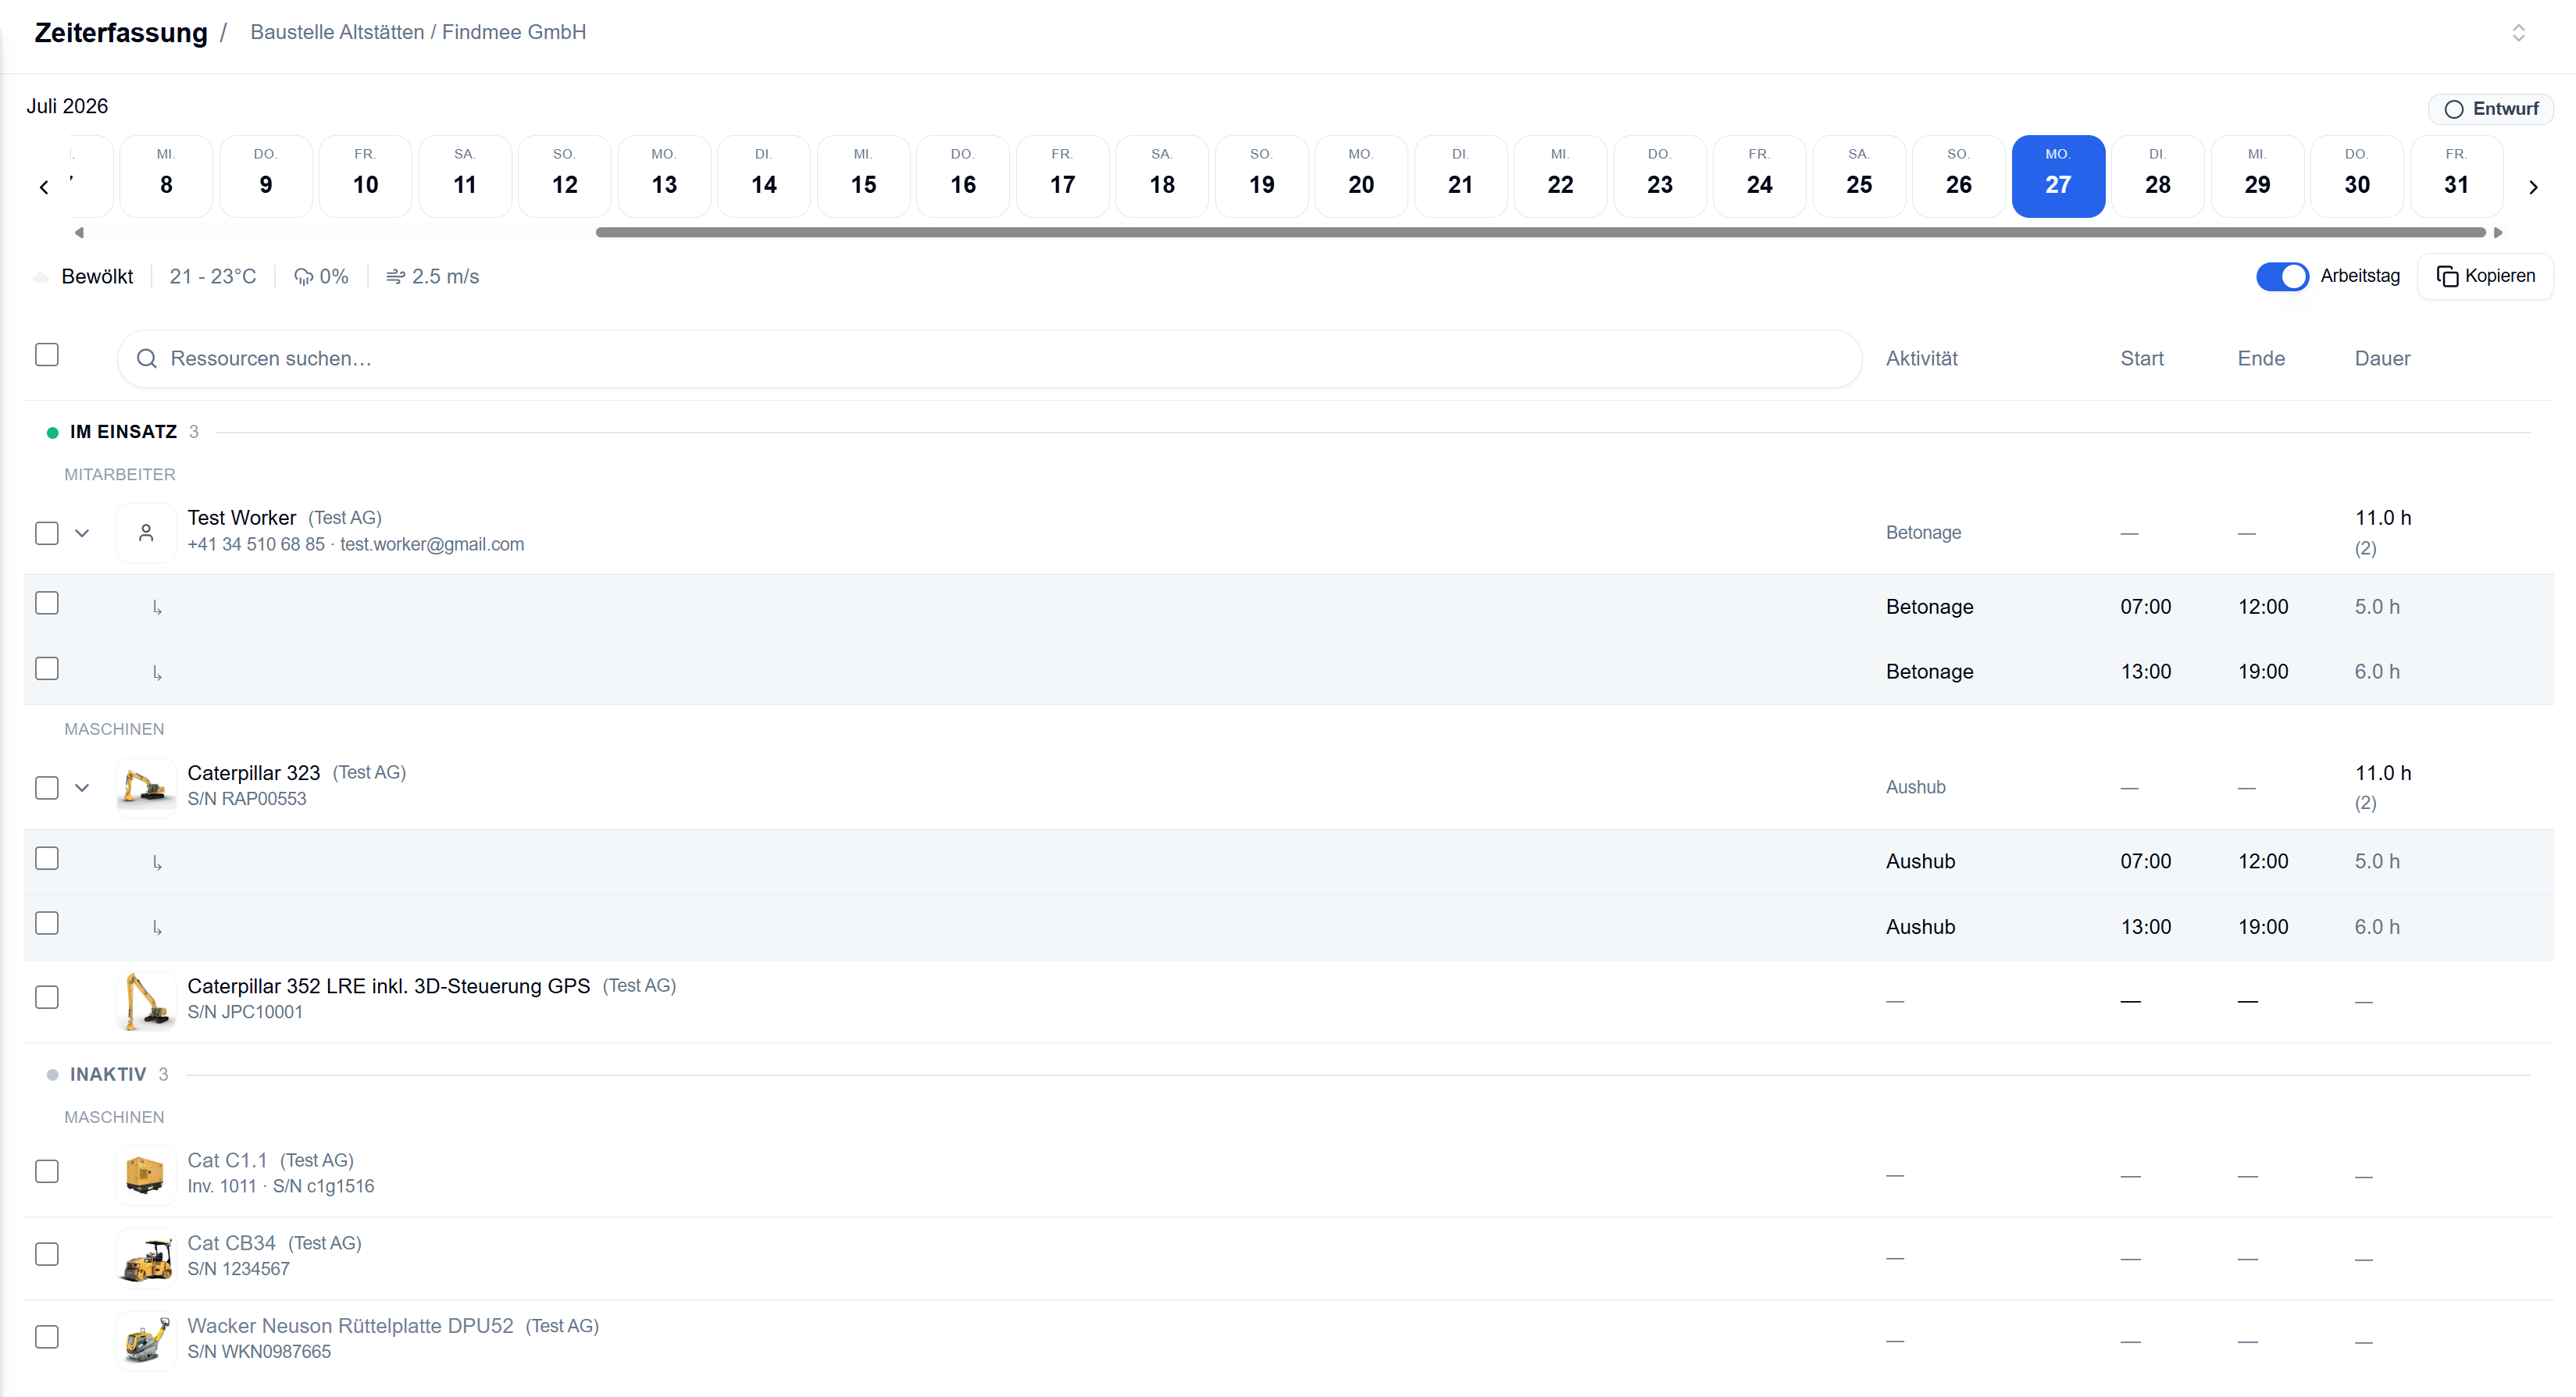The image size is (2576, 1397).
Task: Tick the Caterpillar 323 checkbox
Action: click(x=47, y=788)
